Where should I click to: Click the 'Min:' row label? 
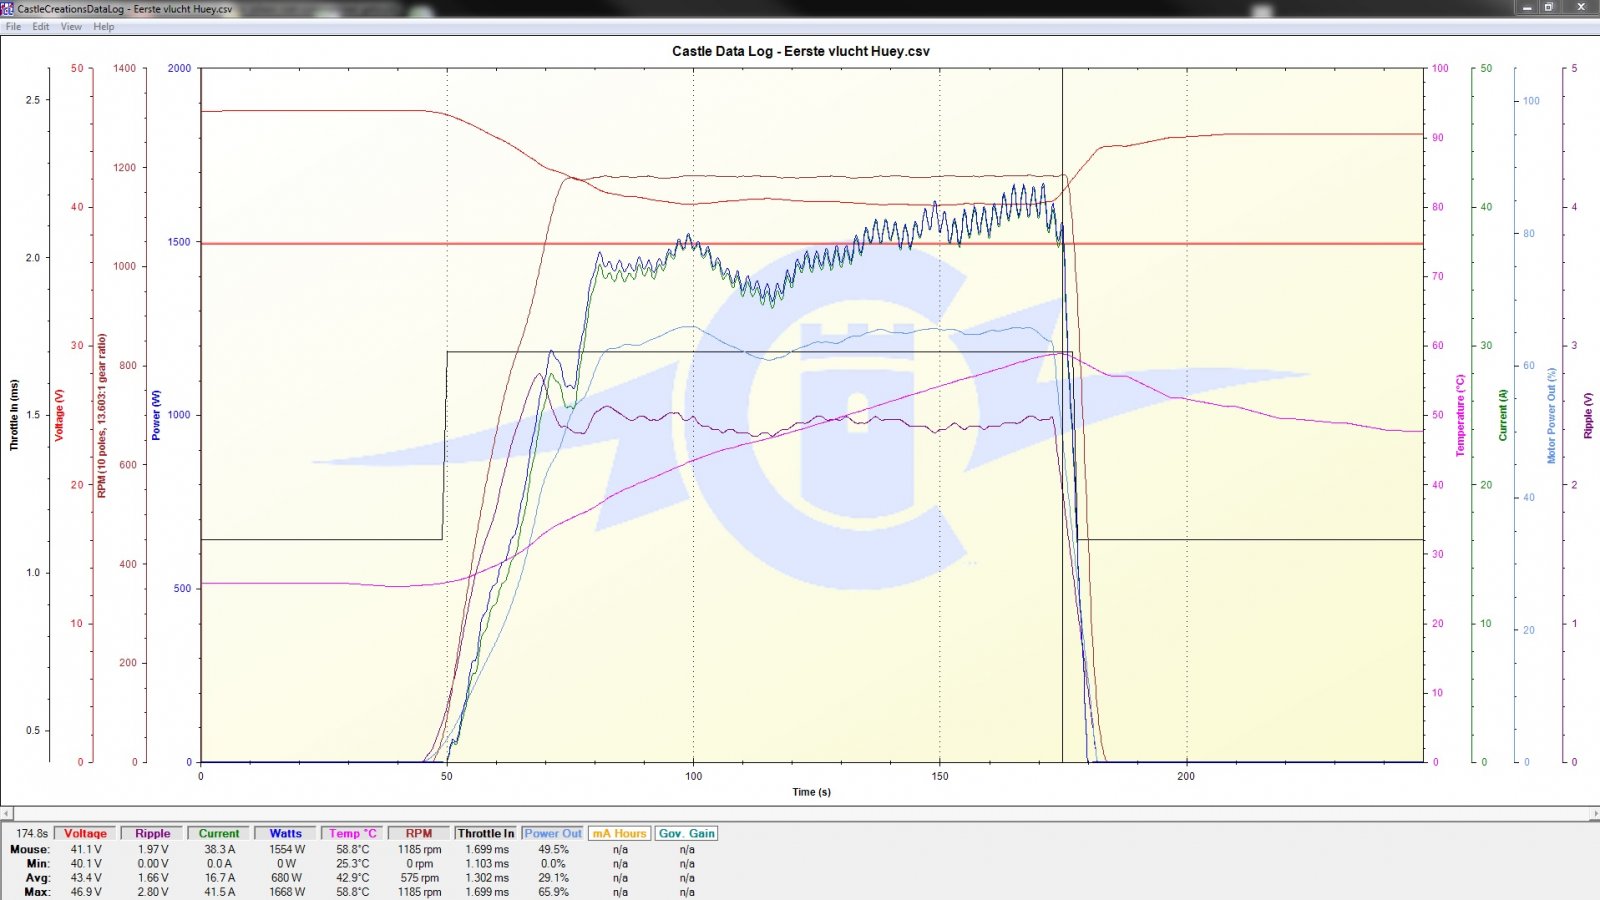(x=38, y=863)
